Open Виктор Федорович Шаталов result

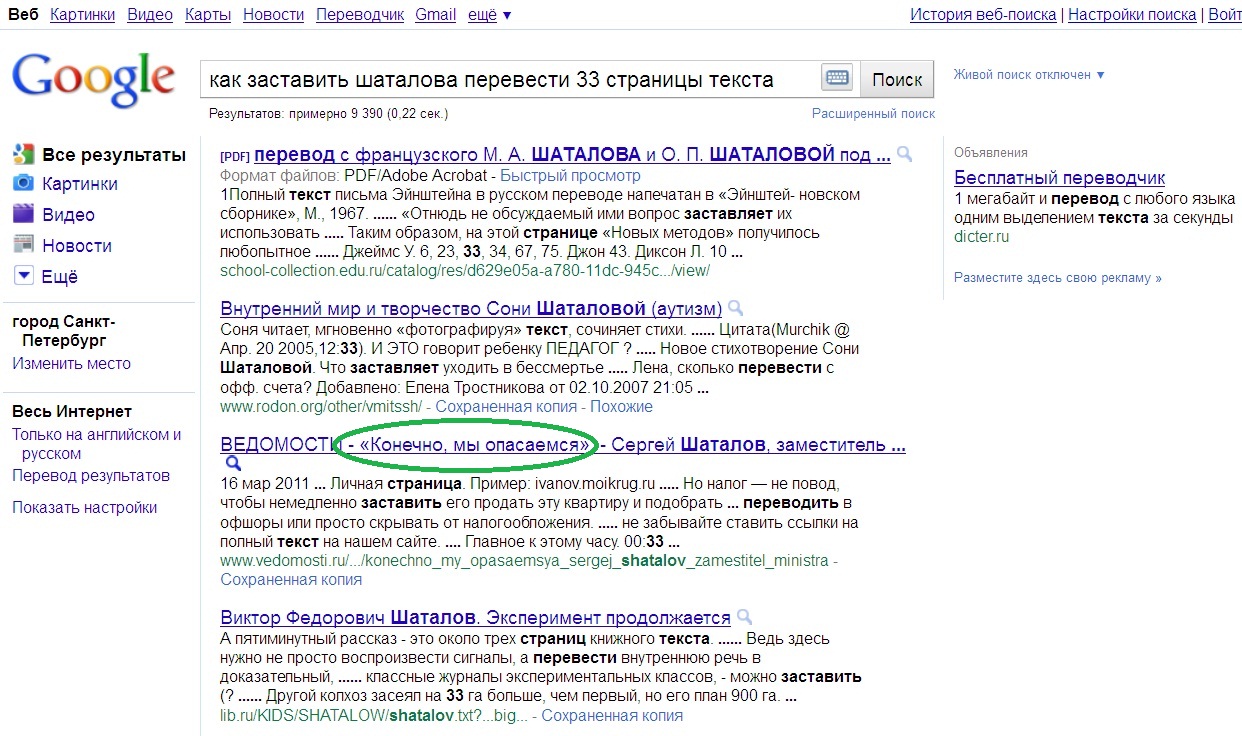(475, 617)
